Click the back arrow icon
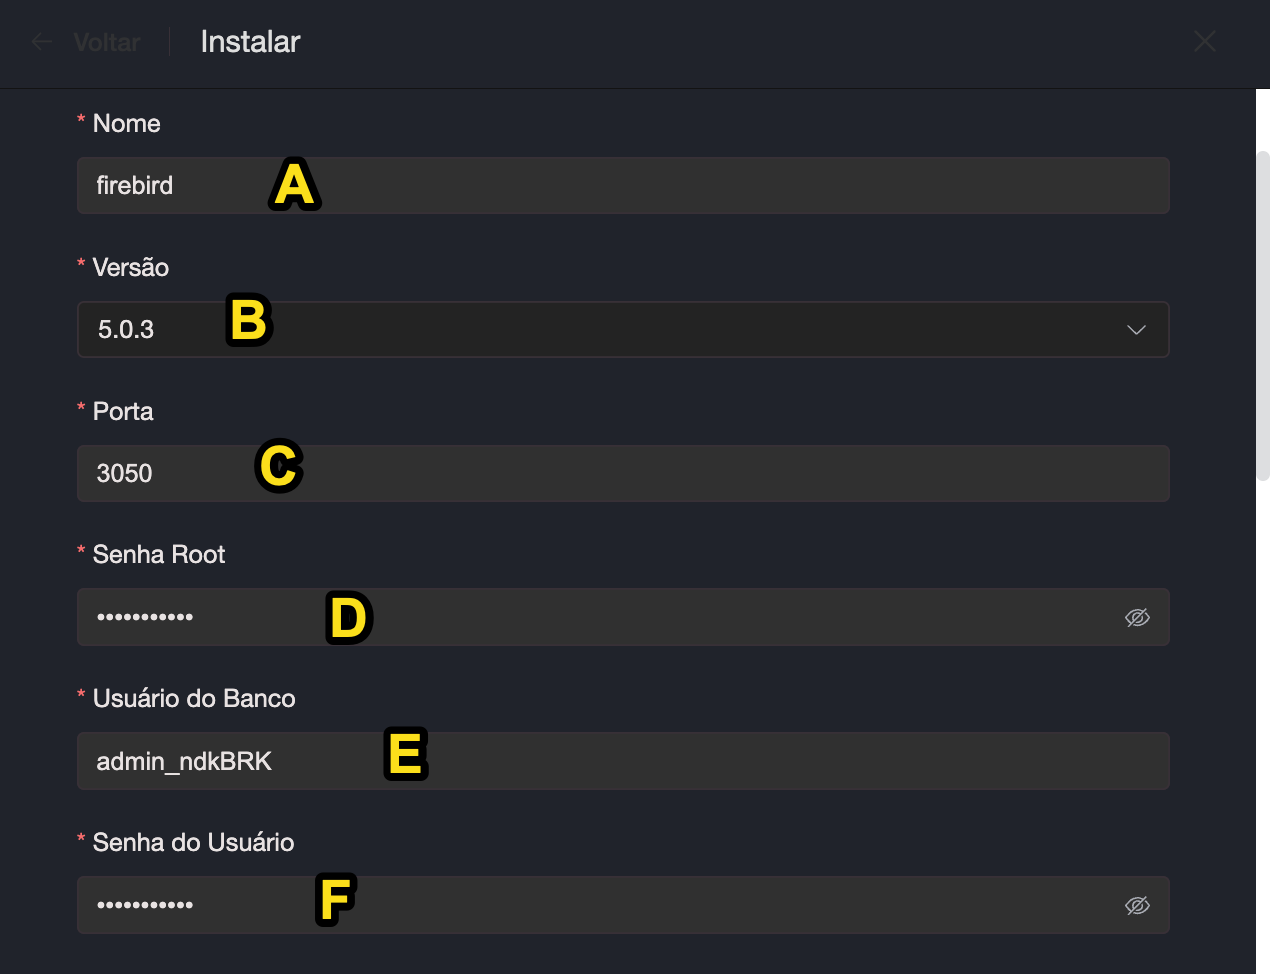Screen dimensions: 1270x974 point(42,42)
